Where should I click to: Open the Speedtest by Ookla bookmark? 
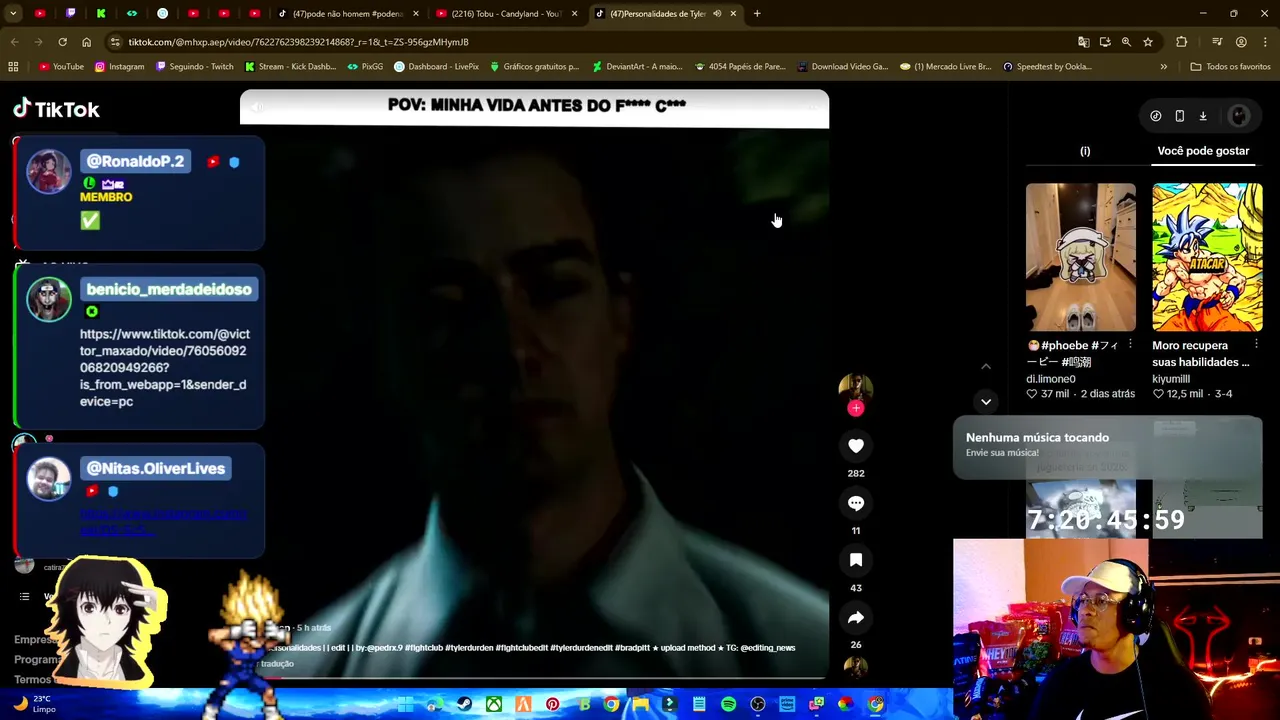1046,67
